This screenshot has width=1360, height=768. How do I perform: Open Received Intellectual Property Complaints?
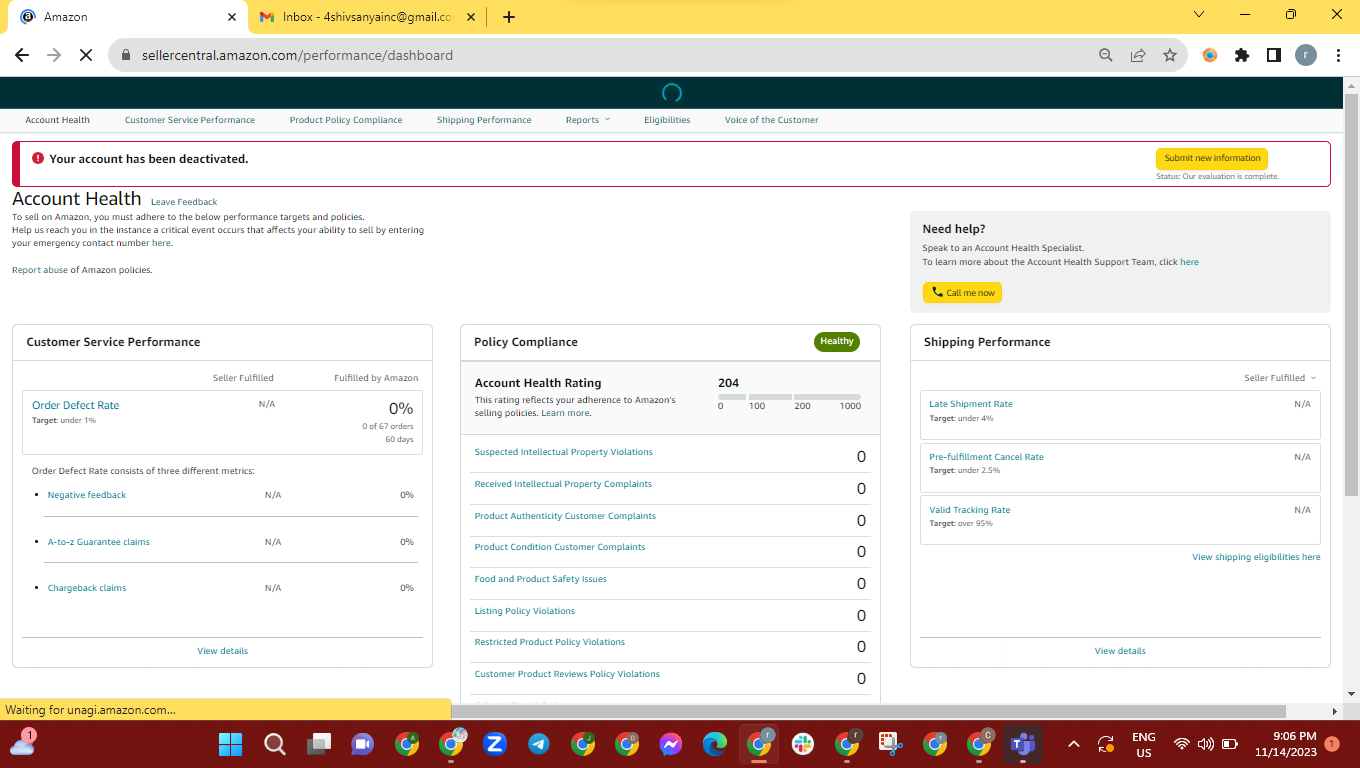click(563, 484)
